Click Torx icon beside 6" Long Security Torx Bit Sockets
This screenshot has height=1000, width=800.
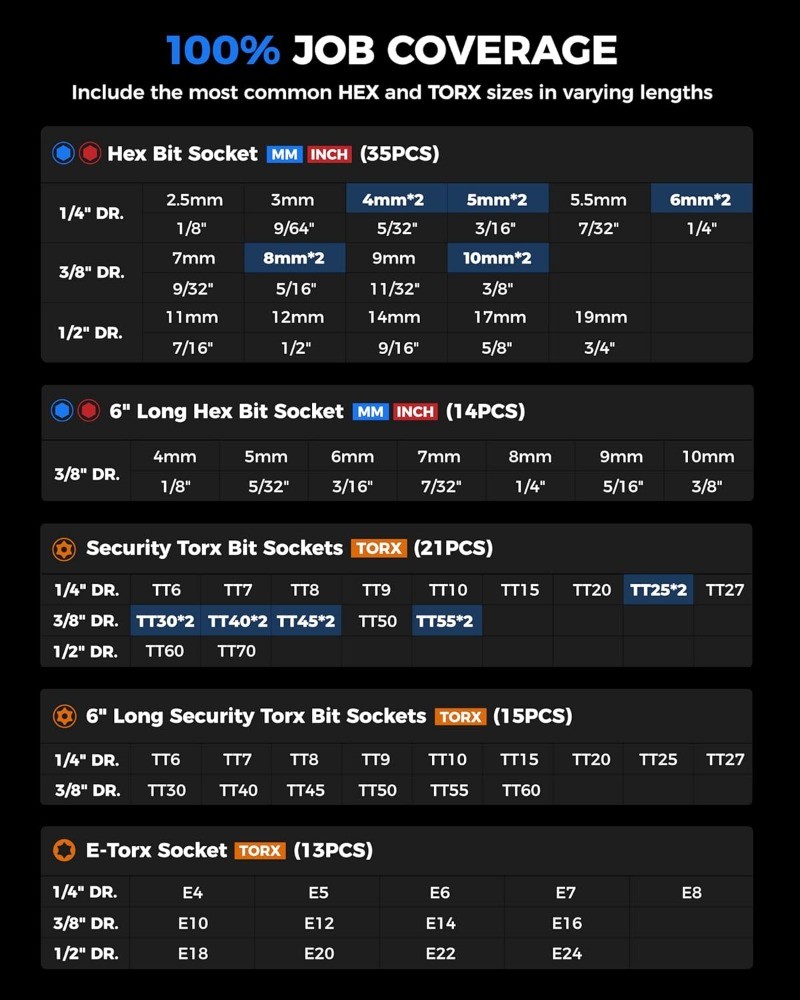65,716
